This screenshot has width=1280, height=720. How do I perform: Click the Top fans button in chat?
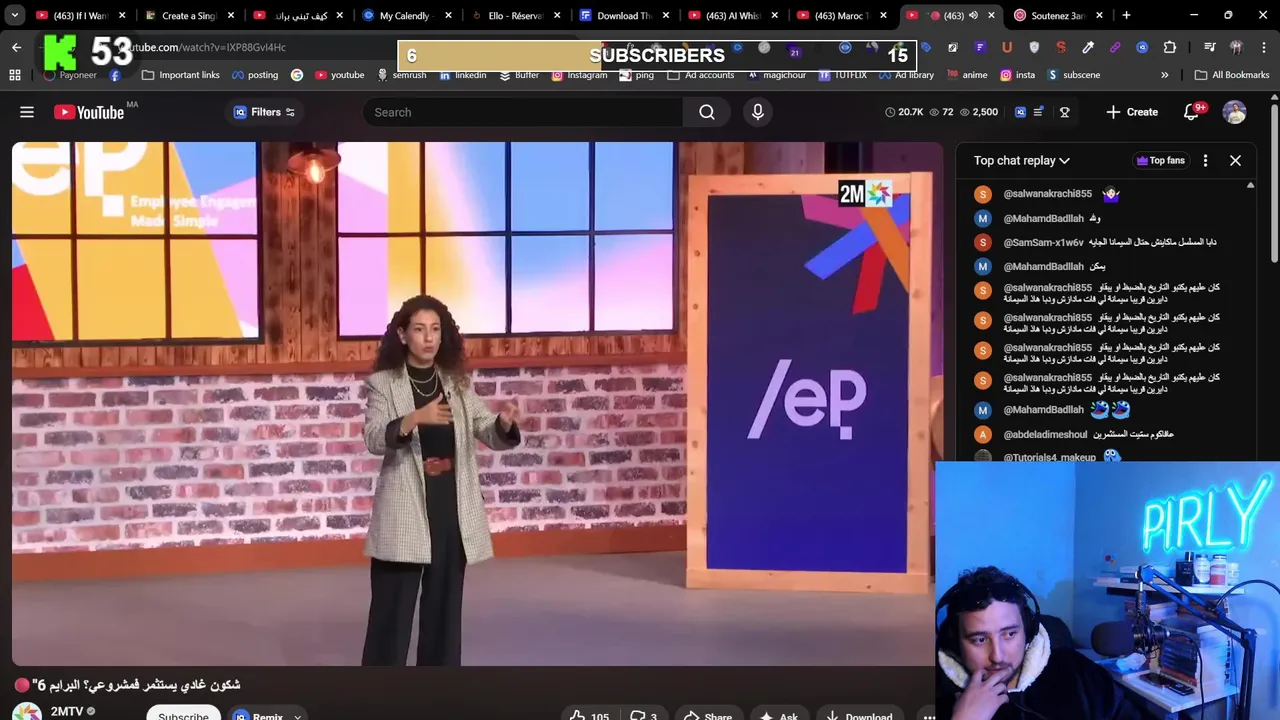pos(1160,160)
